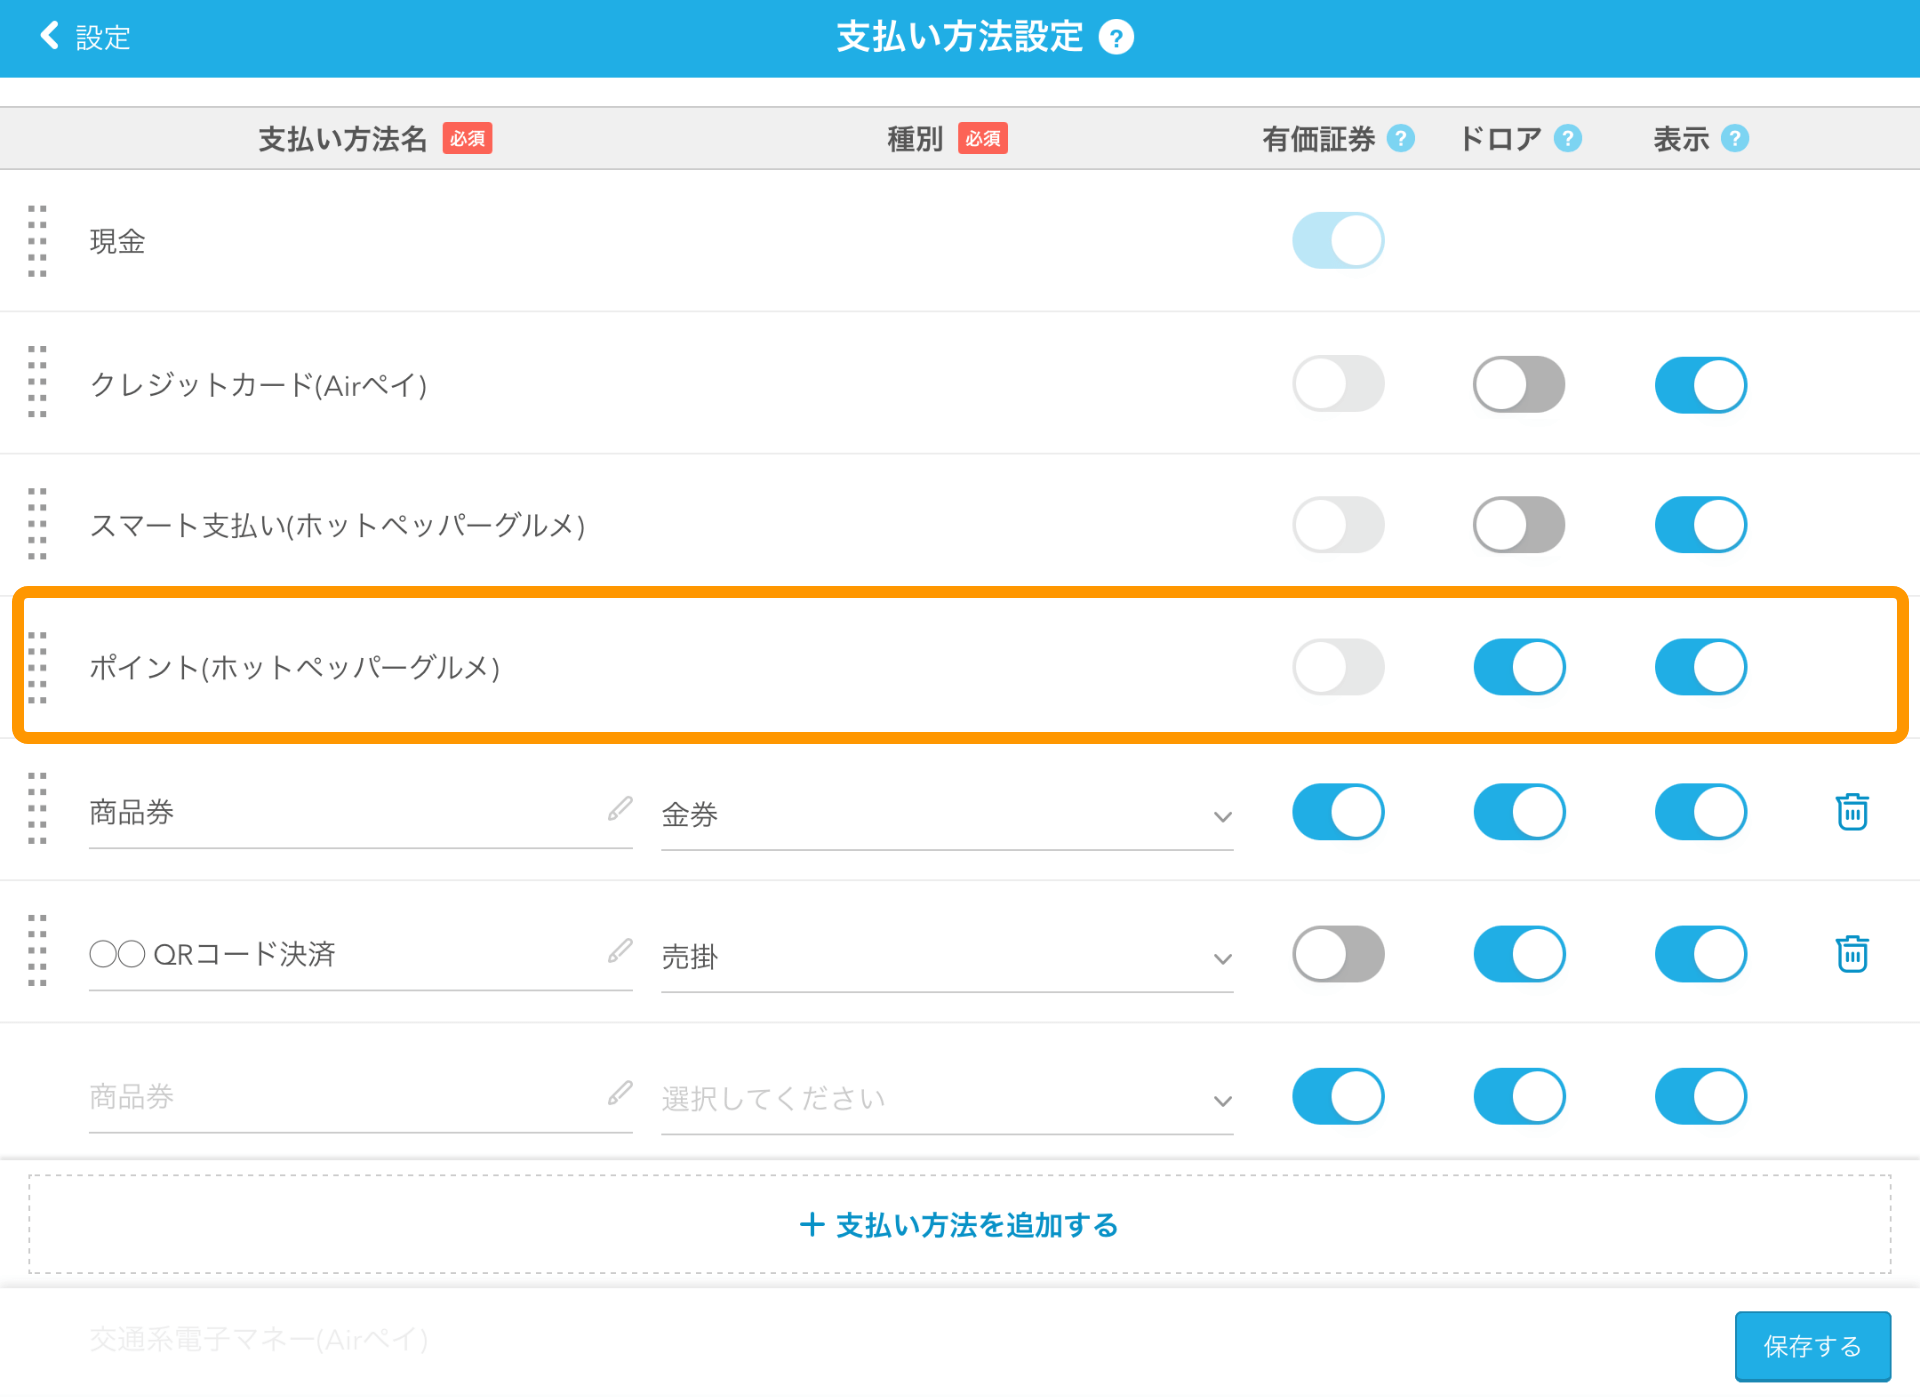Image resolution: width=1920 pixels, height=1400 pixels.
Task: Toggle ドロア switch for ポイント(ホットペッパーグルメ)
Action: point(1519,667)
